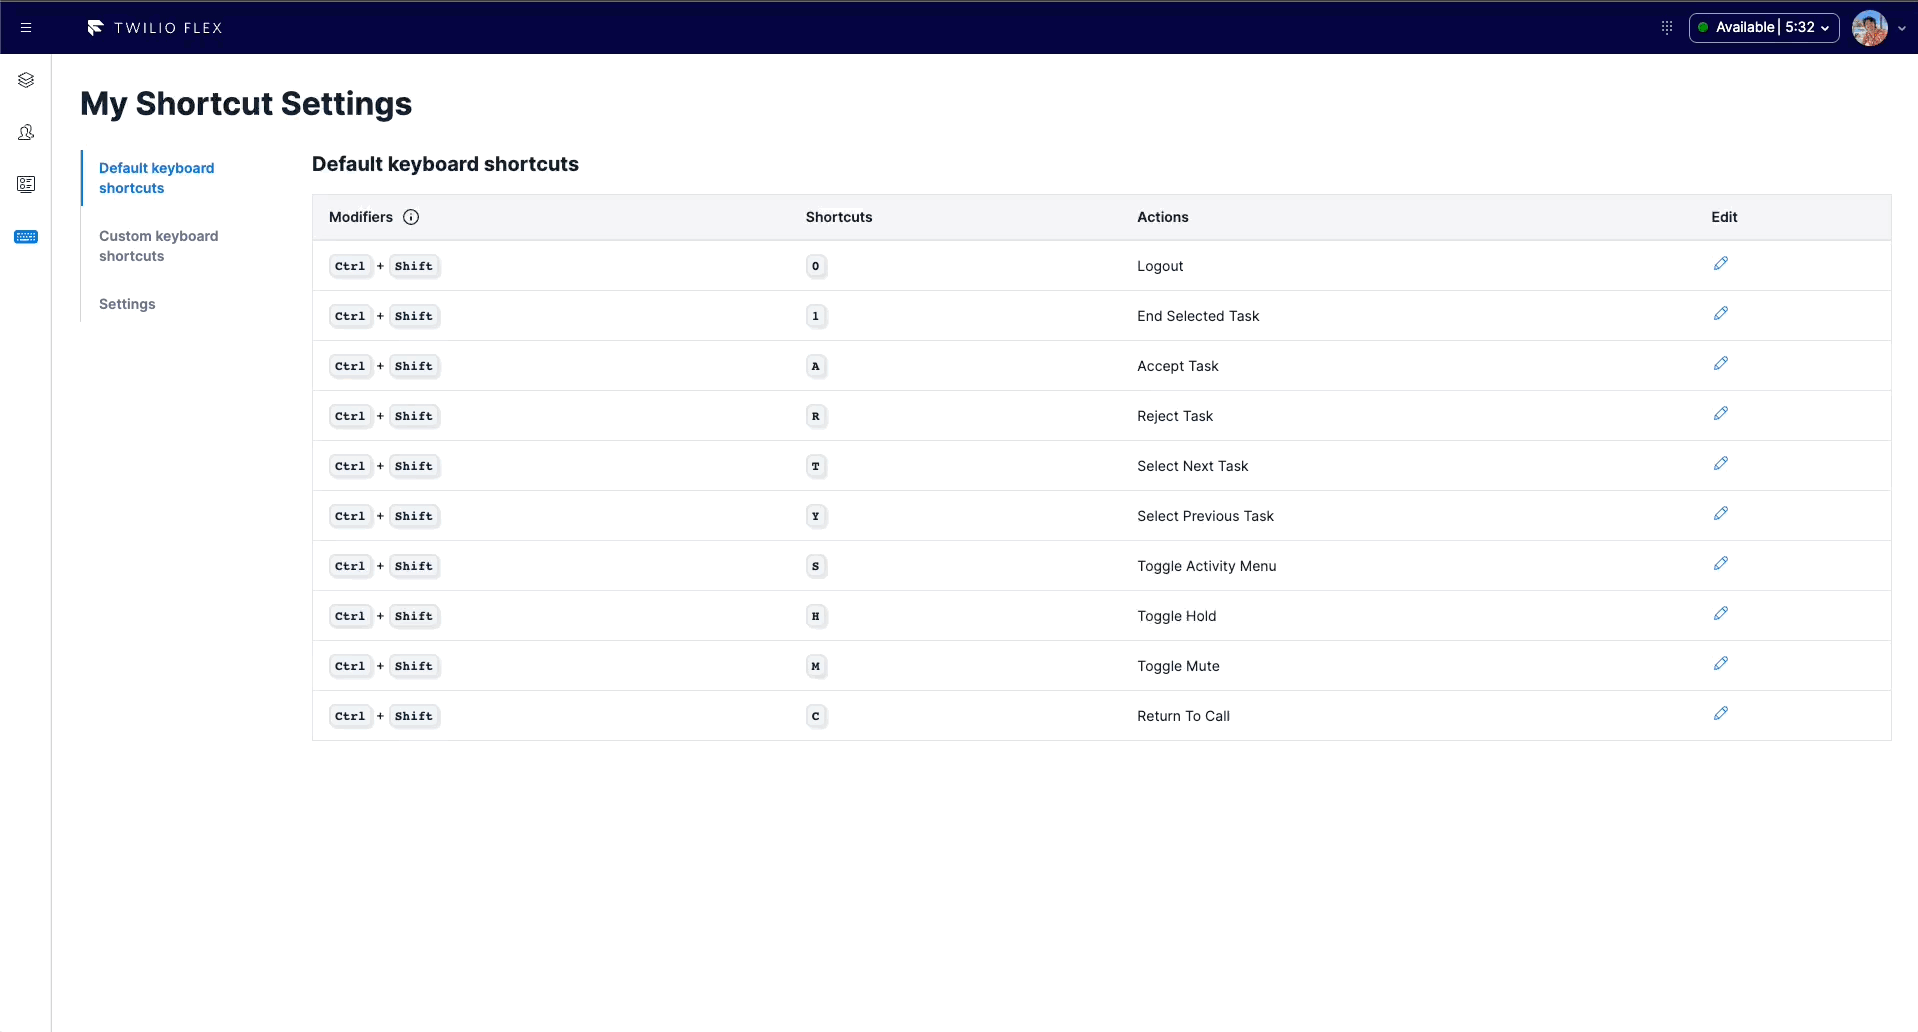Edit the Toggle Activity Menu shortcut
1918x1032 pixels.
tap(1720, 564)
